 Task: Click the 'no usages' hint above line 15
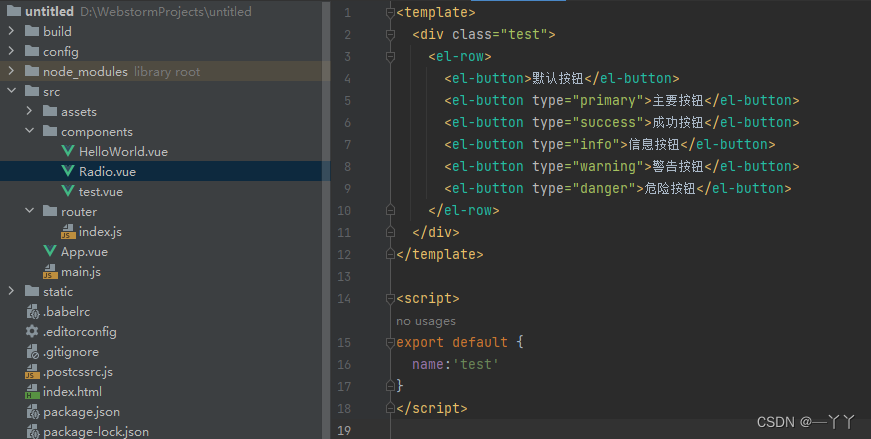426,321
